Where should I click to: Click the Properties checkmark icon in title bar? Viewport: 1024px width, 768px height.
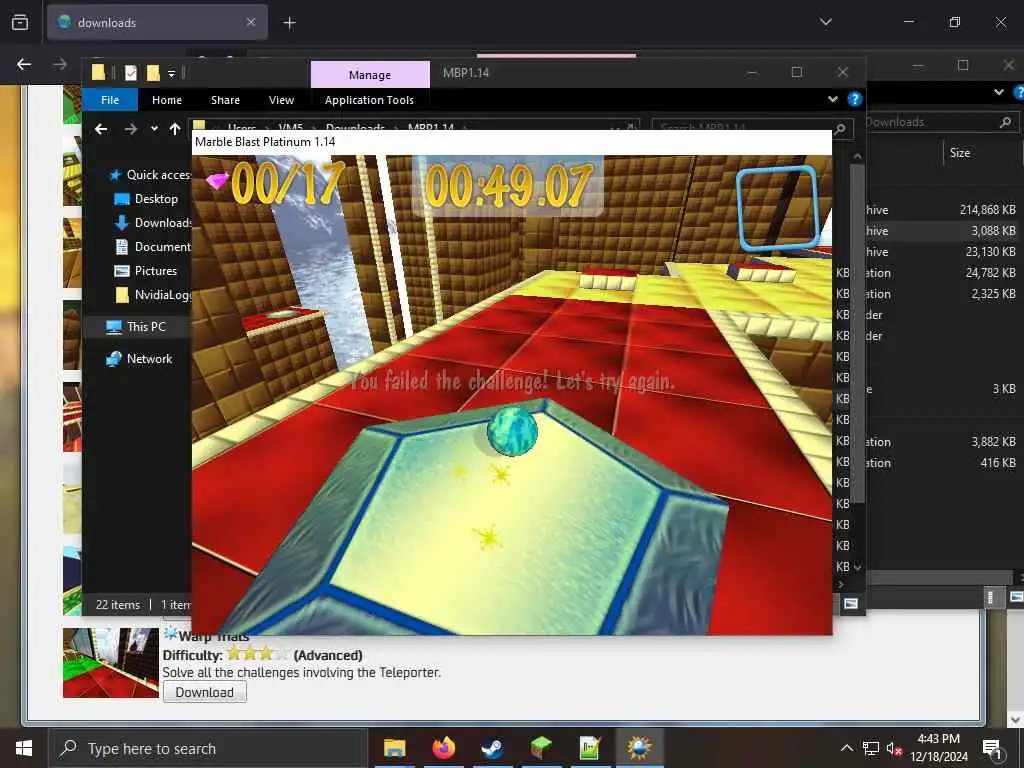[x=131, y=72]
